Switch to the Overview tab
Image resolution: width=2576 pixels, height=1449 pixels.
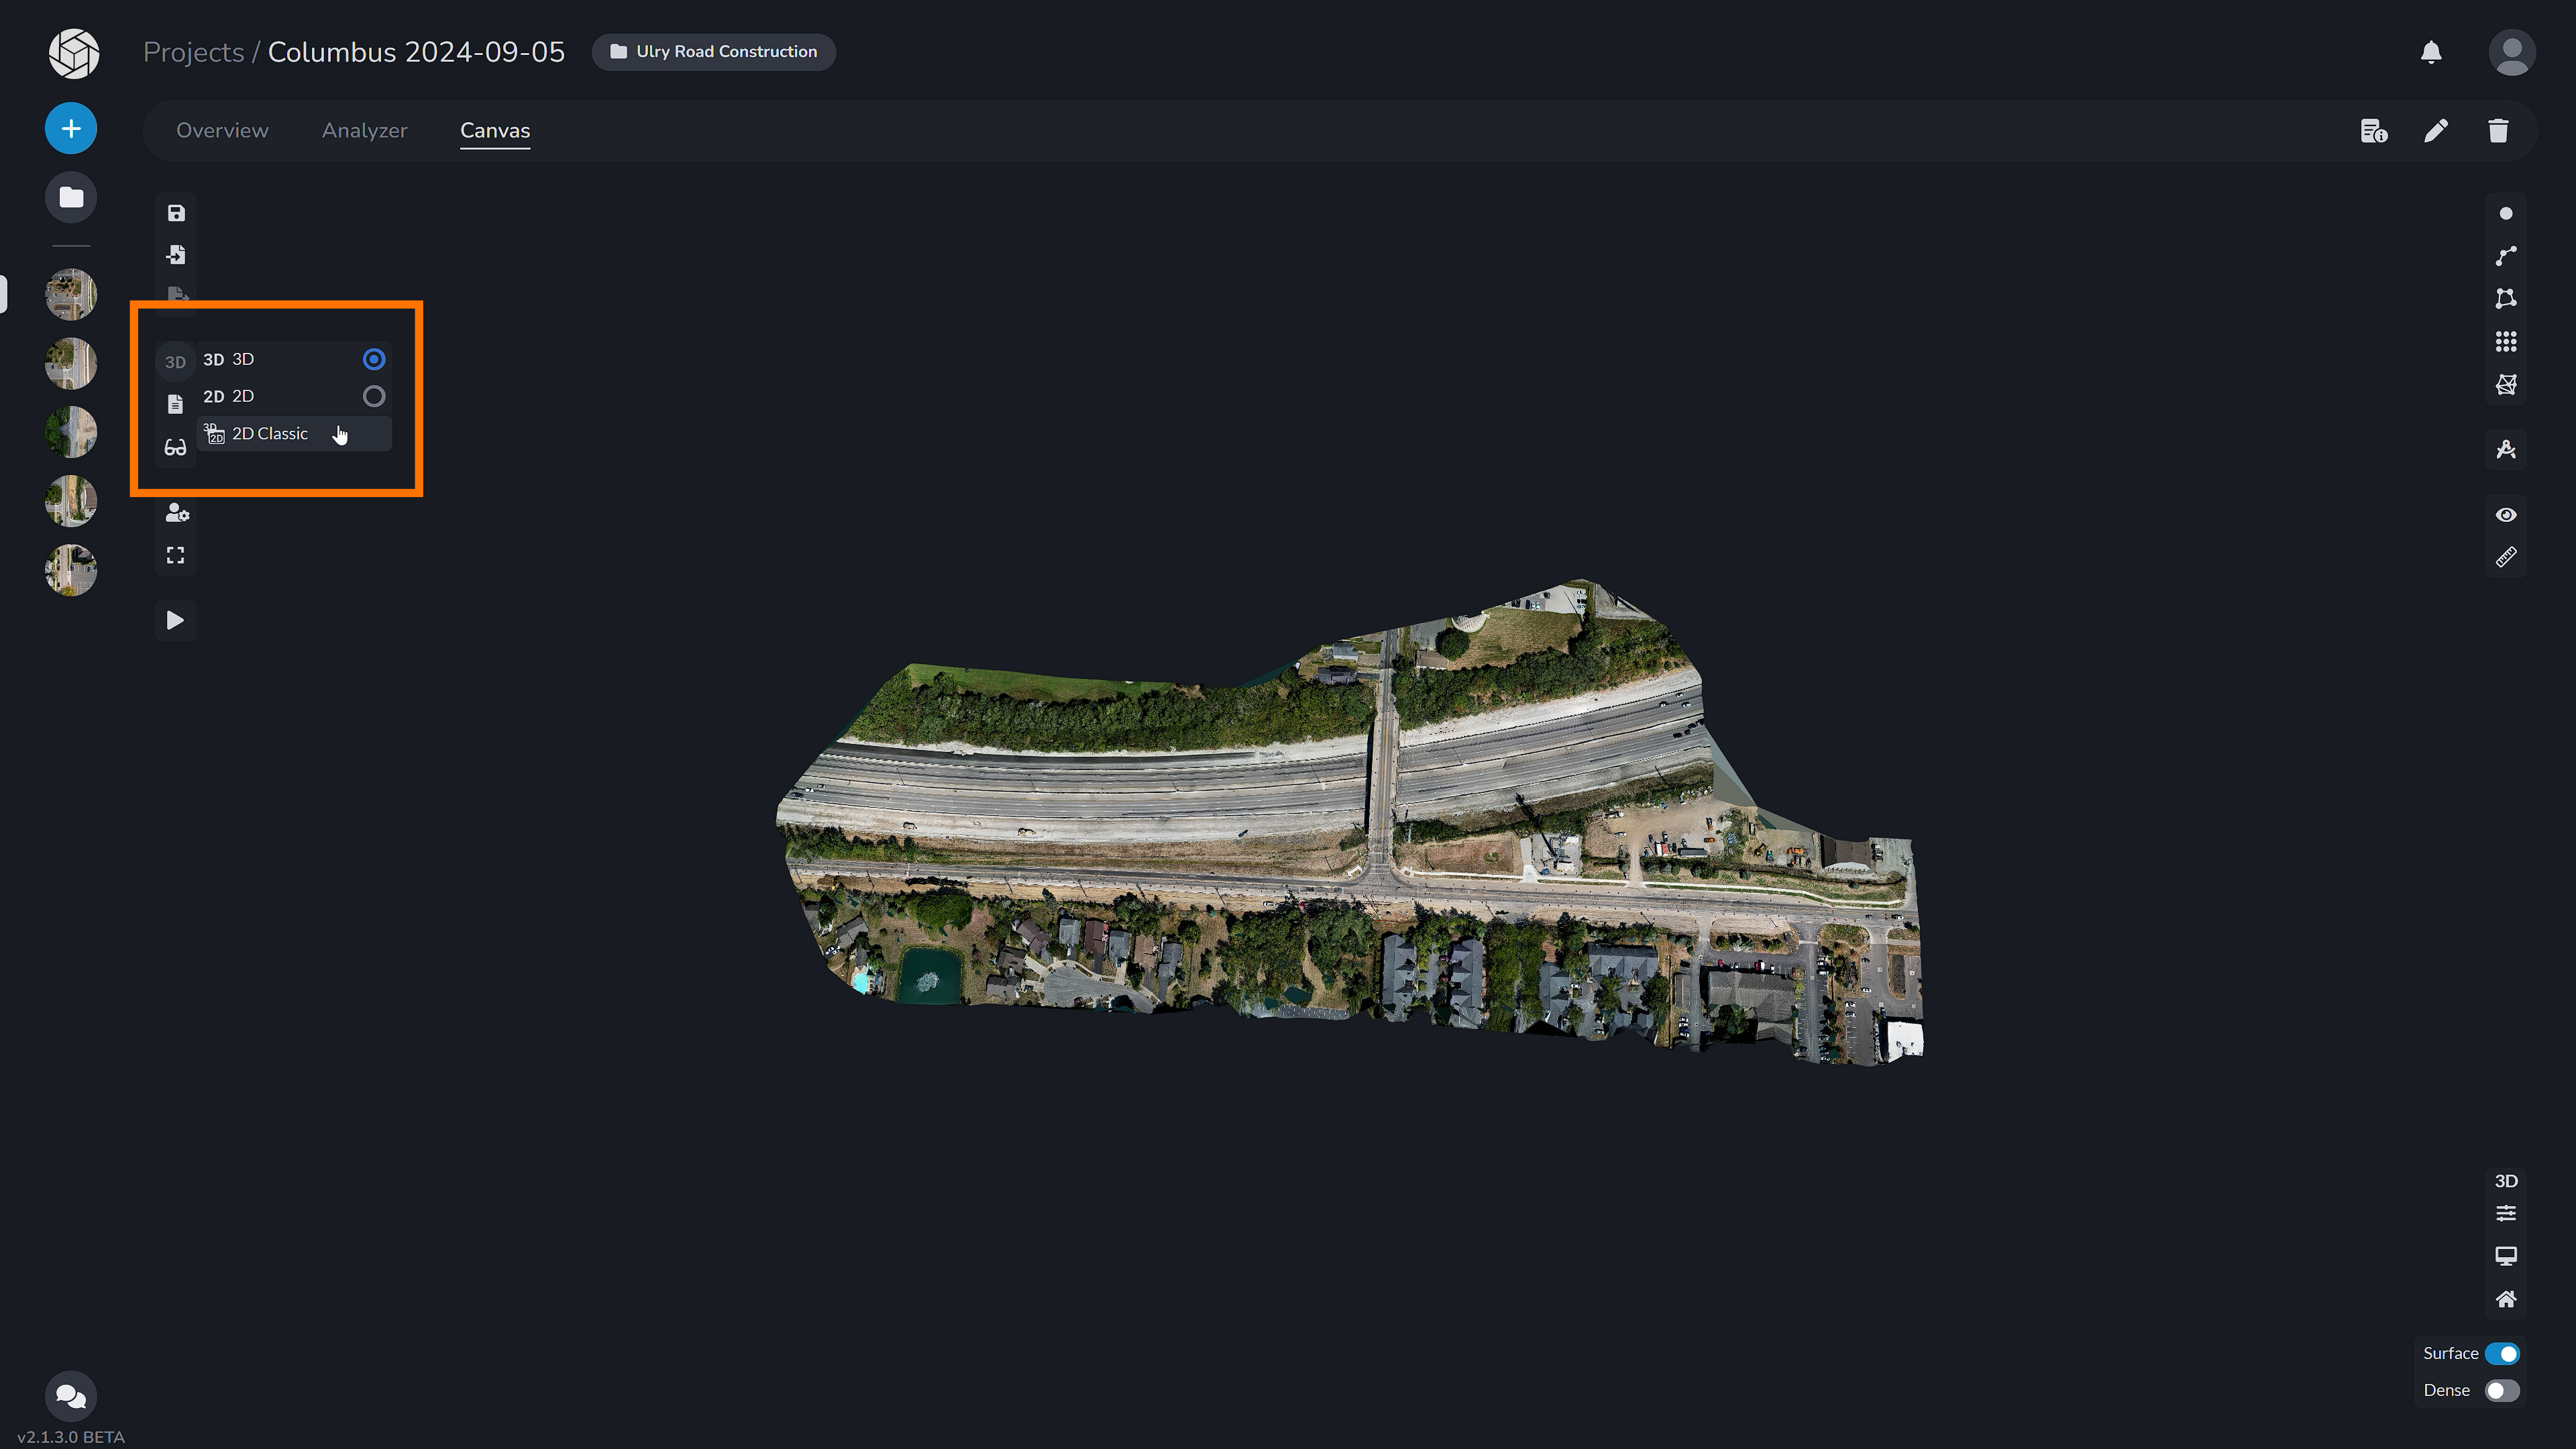(222, 130)
